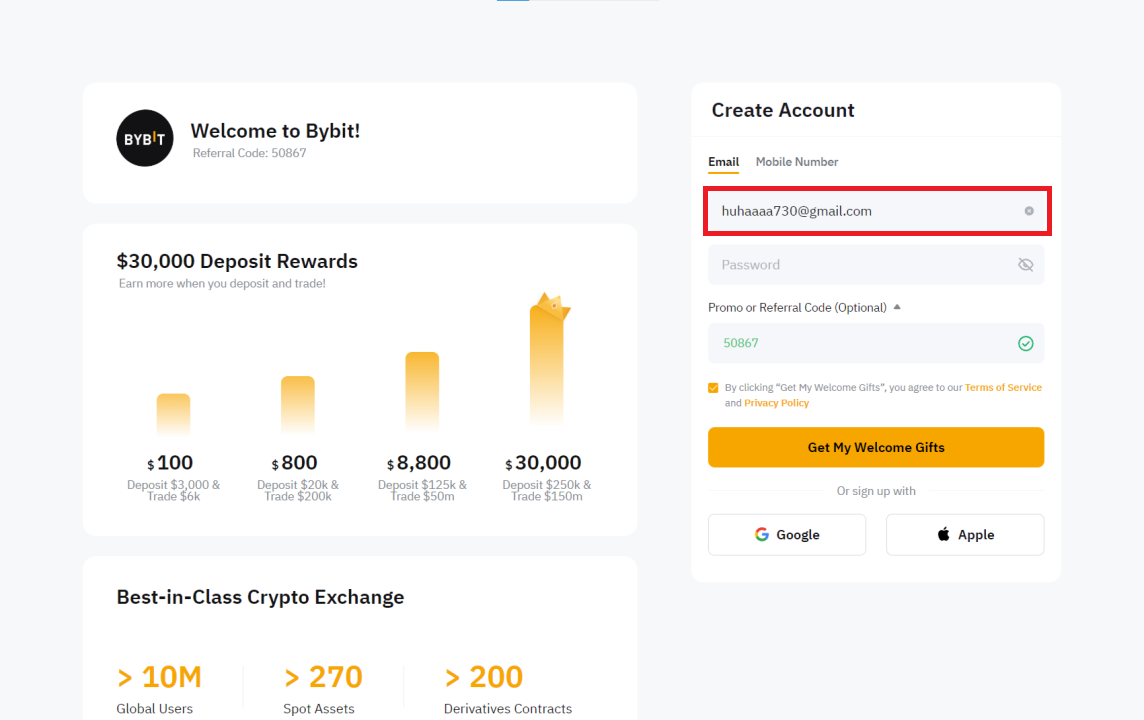1144x720 pixels.
Task: Click the $100 reward bar
Action: [174, 414]
